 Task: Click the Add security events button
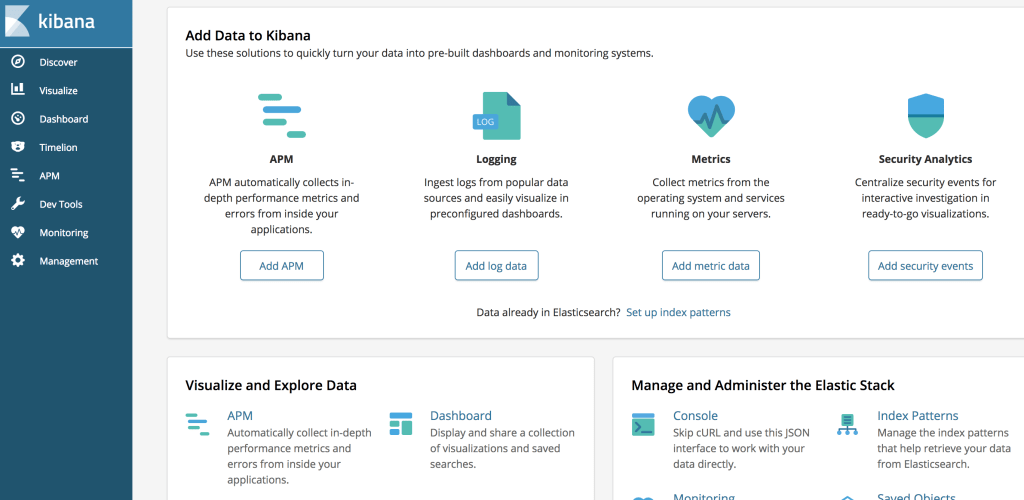(x=925, y=266)
